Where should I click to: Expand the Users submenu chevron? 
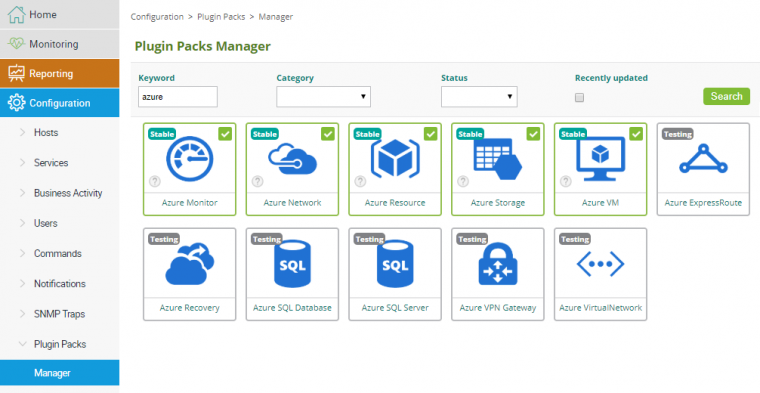click(22, 223)
